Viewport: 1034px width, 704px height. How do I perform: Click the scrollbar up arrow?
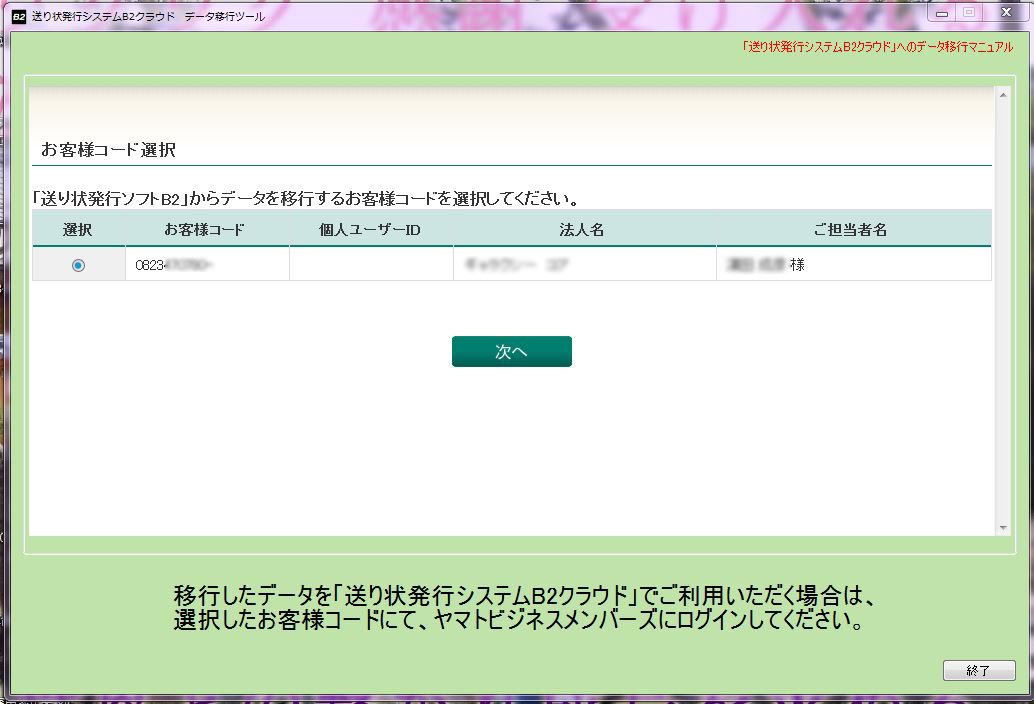point(1003,96)
